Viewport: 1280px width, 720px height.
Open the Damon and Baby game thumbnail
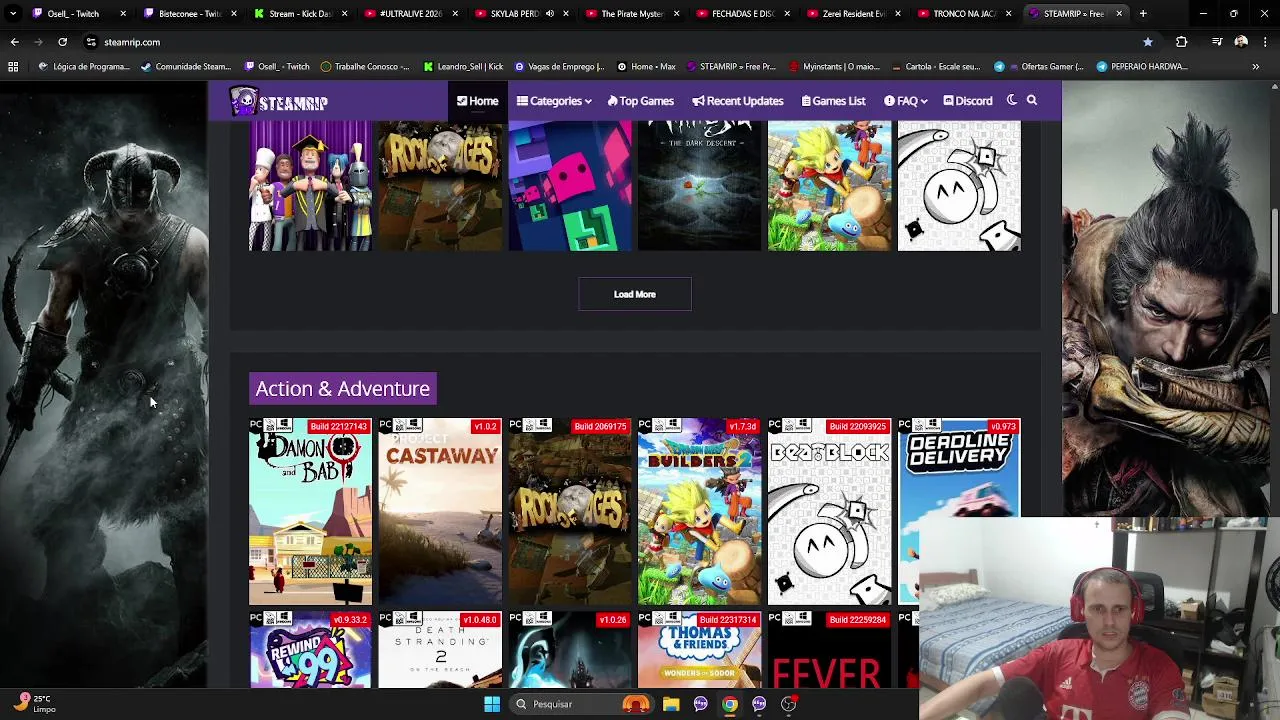[310, 512]
